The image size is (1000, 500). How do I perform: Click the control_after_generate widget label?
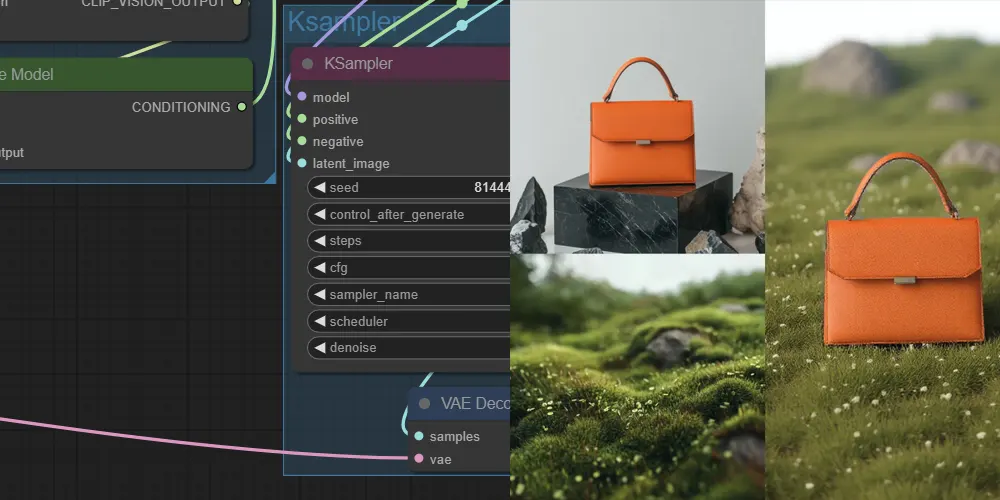pos(397,214)
